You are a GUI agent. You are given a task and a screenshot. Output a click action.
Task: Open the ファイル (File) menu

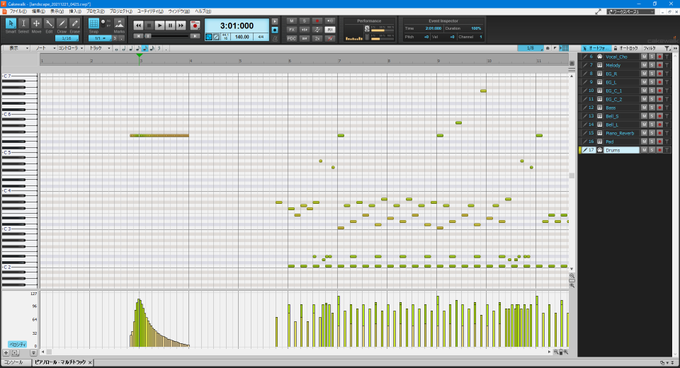[18, 11]
